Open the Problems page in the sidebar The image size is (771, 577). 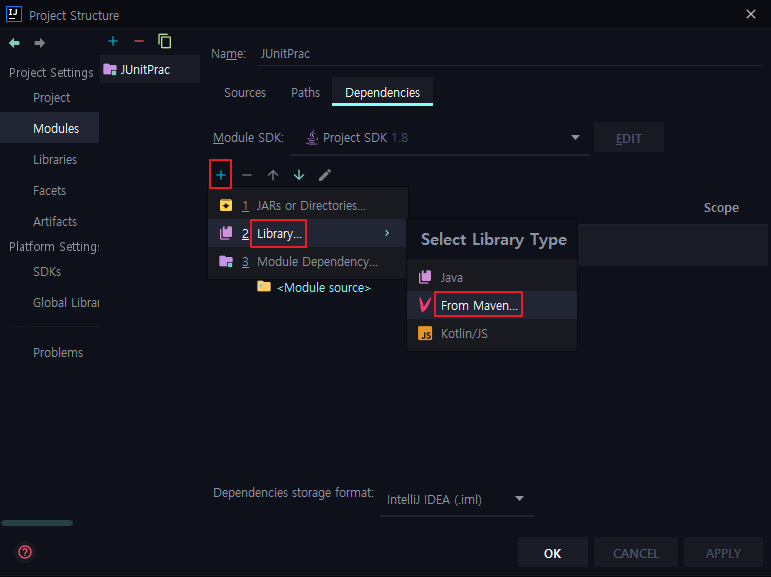click(58, 353)
